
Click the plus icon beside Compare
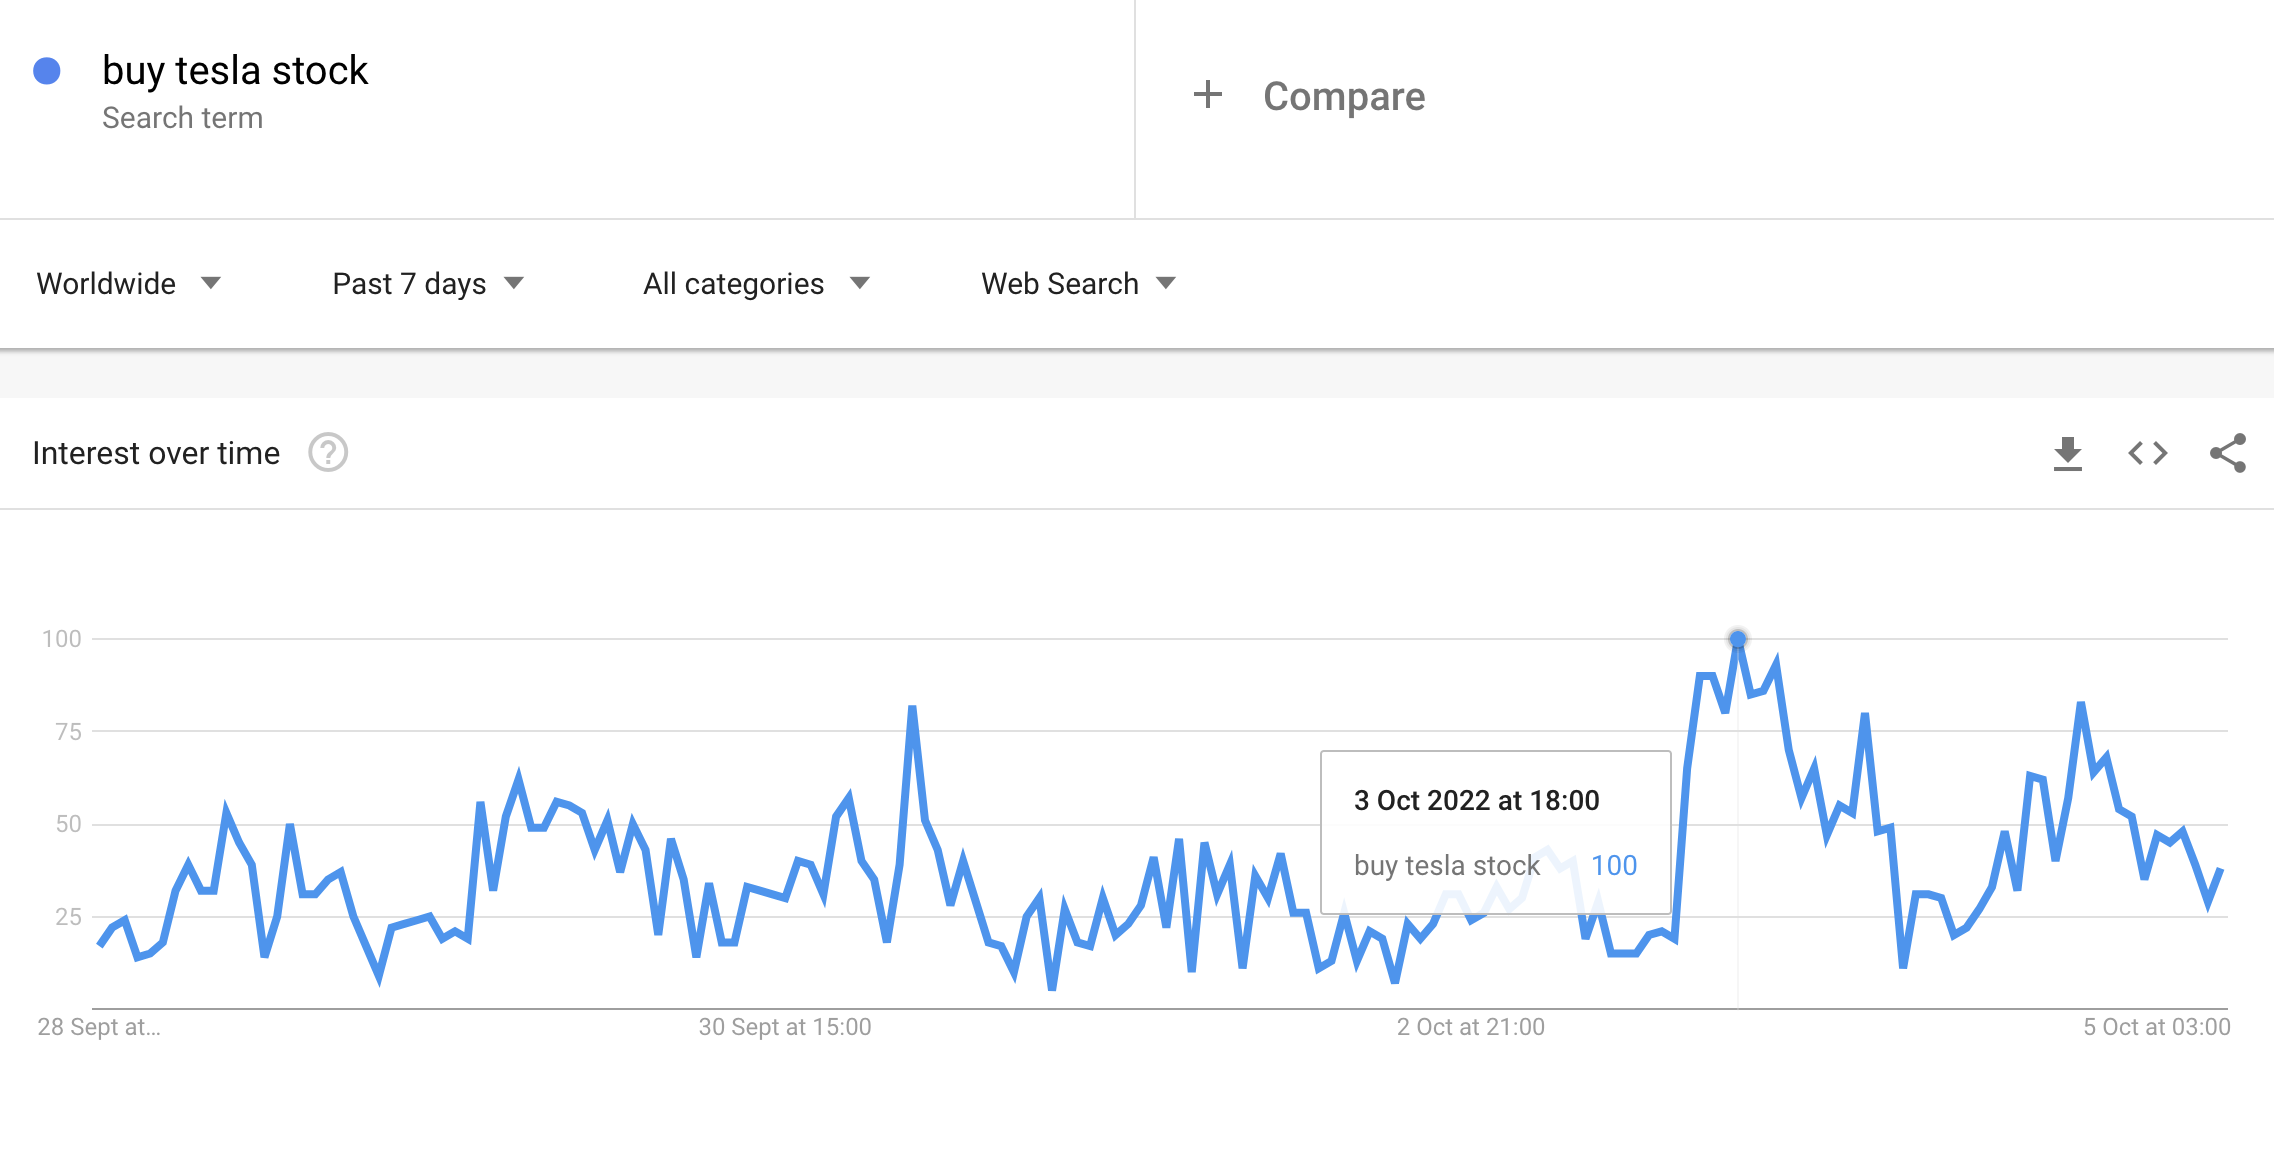coord(1208,95)
